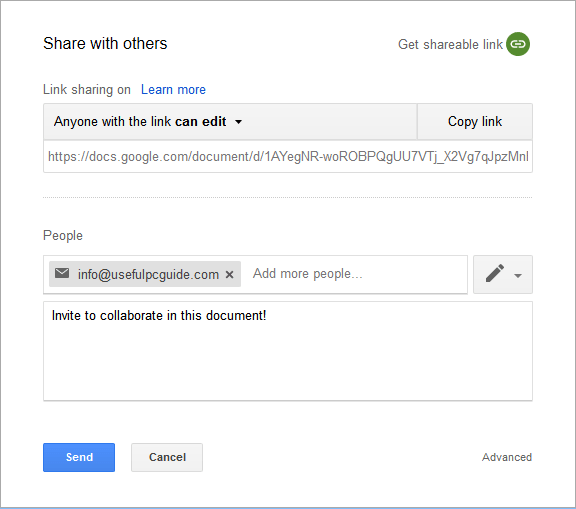Click the green shareable link chain icon
576x509 pixels.
(x=518, y=44)
